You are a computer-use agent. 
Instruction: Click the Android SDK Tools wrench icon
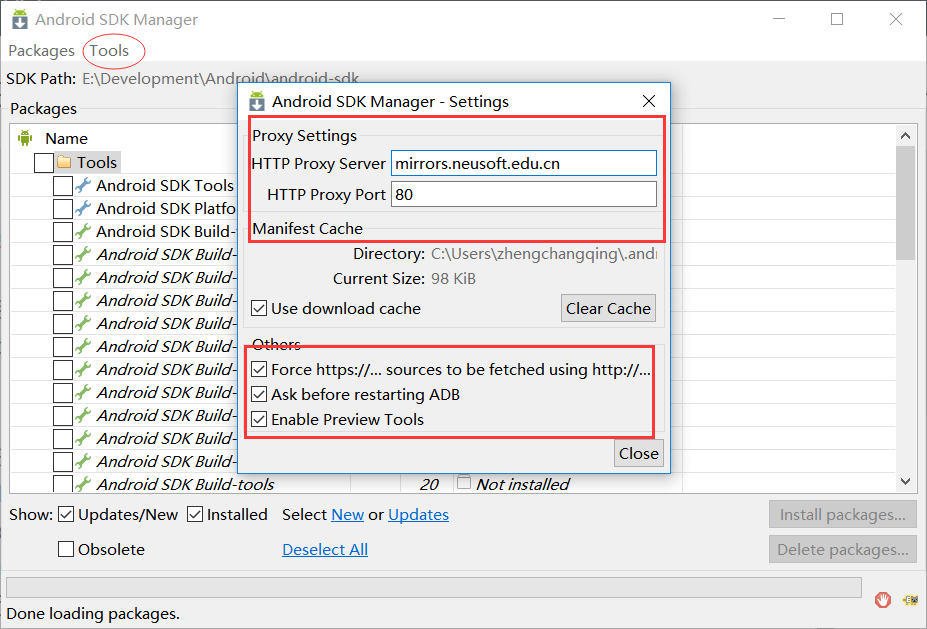[83, 185]
